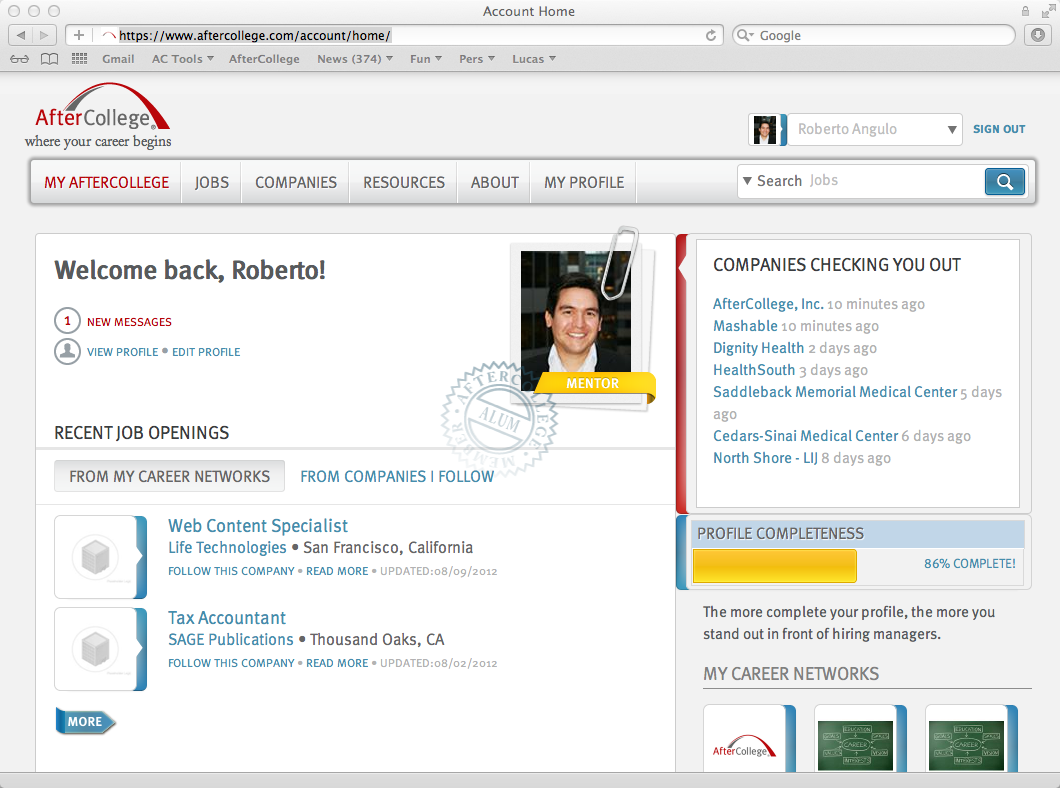
Task: Expand the News (374) bookmarks folder
Action: click(x=355, y=59)
